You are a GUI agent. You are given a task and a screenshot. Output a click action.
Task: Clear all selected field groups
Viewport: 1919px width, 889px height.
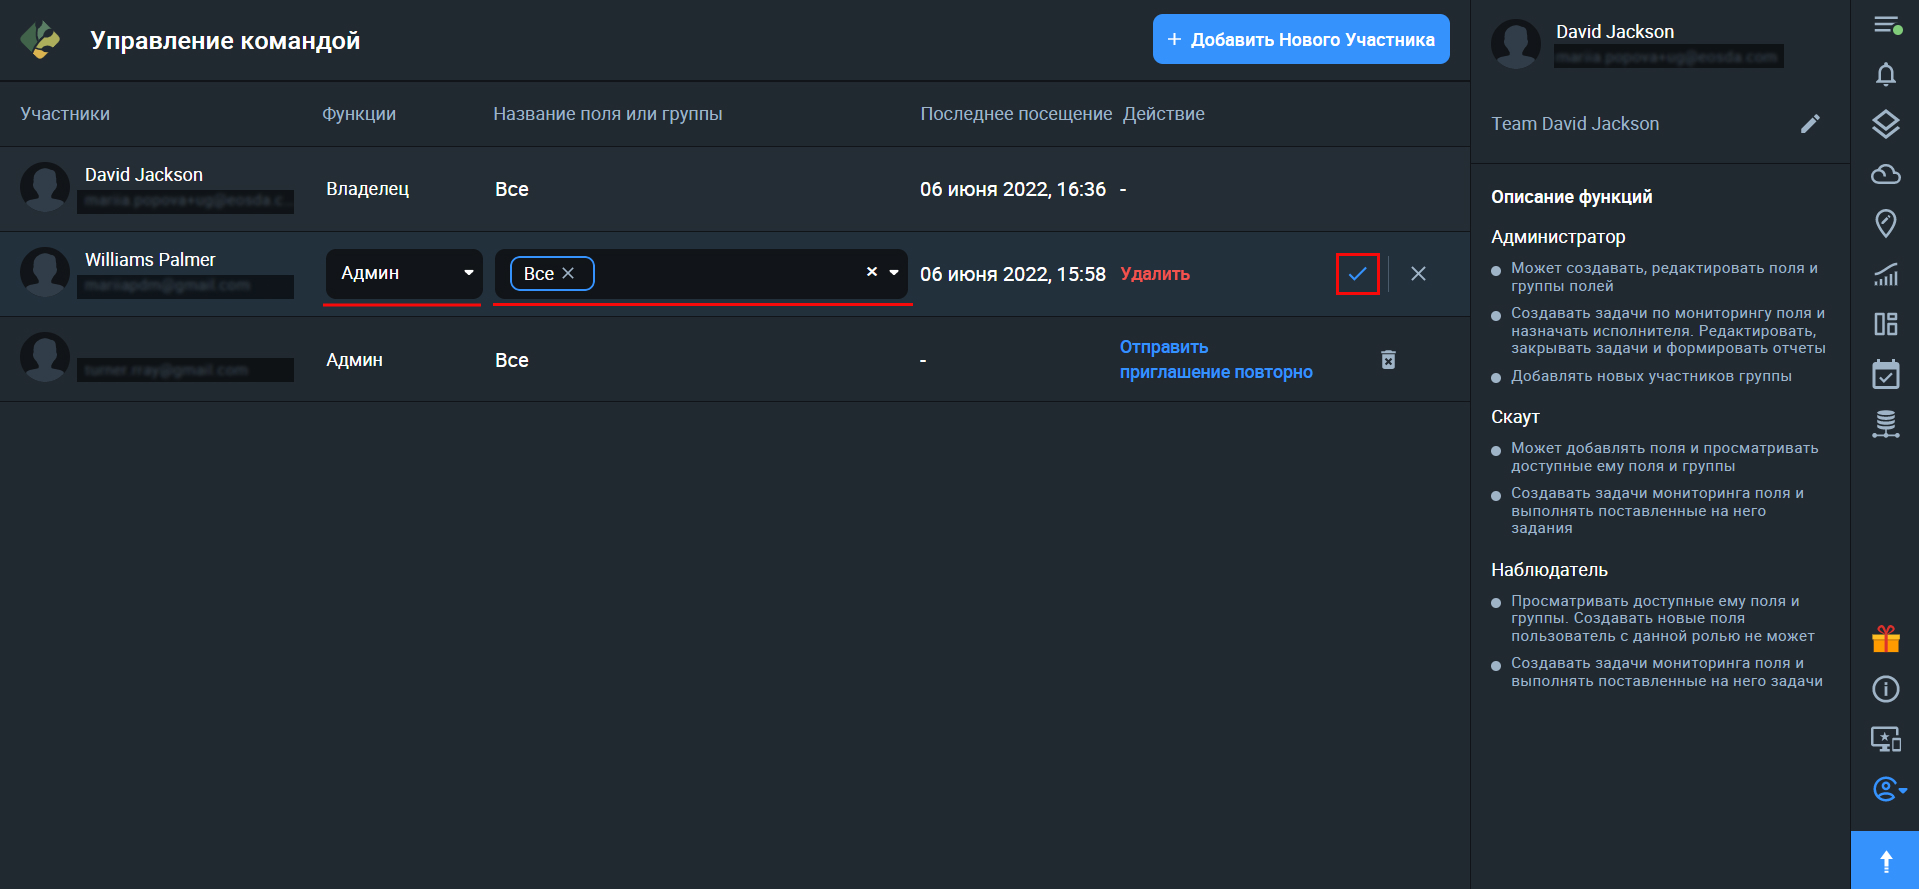pyautogui.click(x=871, y=272)
